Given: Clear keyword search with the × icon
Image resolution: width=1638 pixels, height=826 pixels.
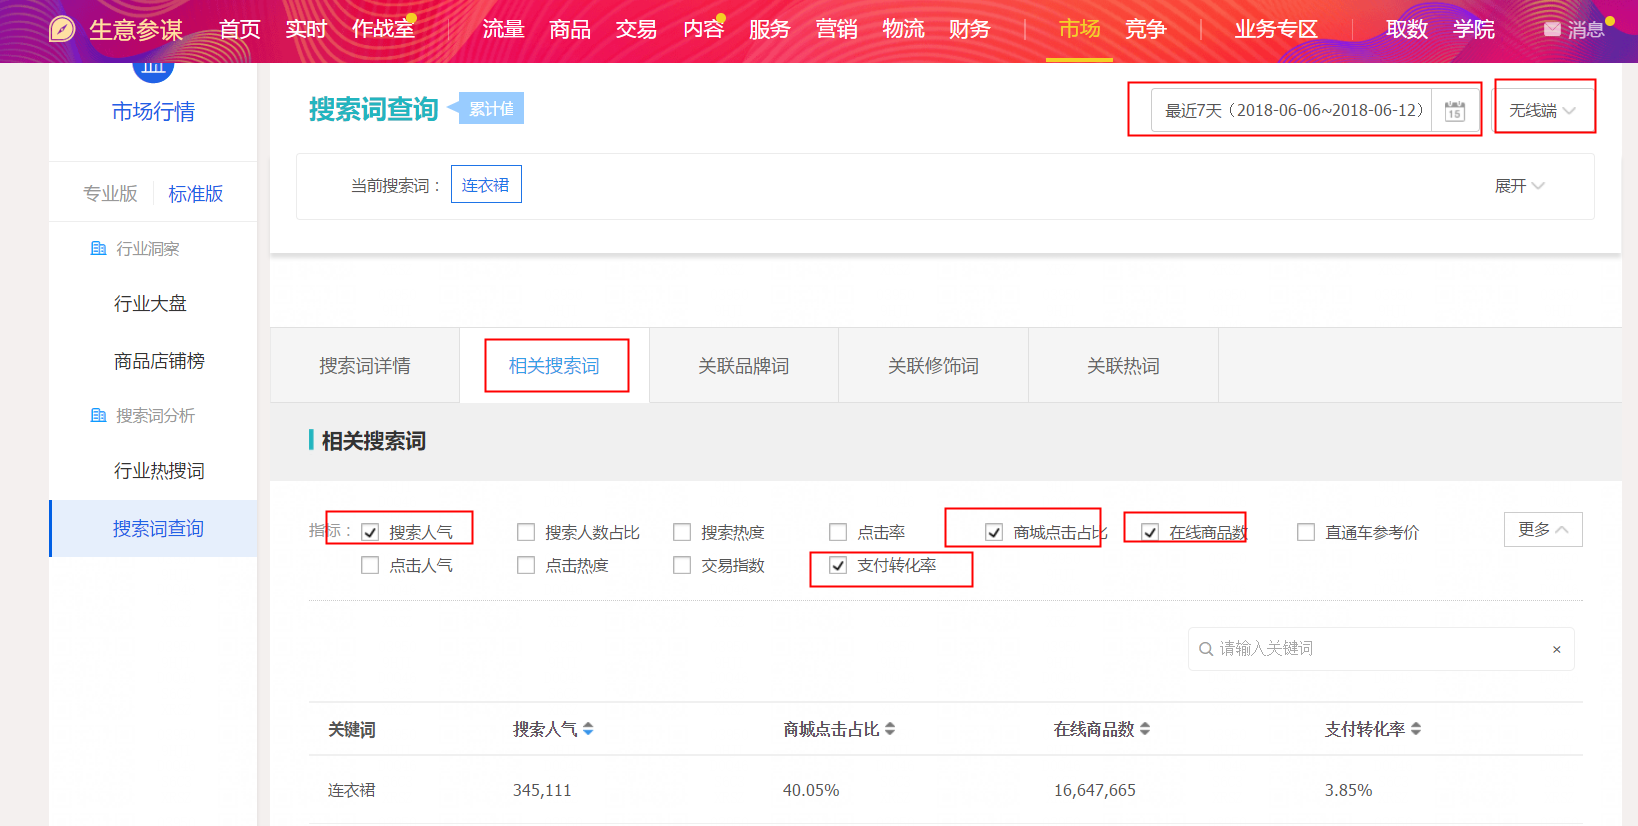Looking at the screenshot, I should tap(1556, 650).
